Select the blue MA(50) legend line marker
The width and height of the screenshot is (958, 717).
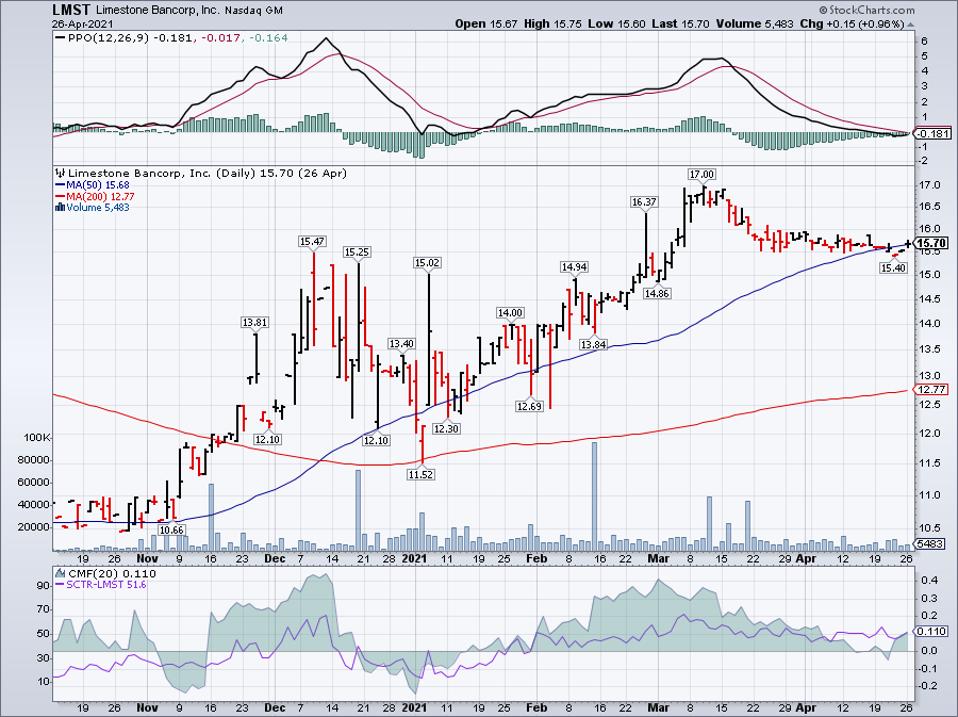click(x=60, y=185)
